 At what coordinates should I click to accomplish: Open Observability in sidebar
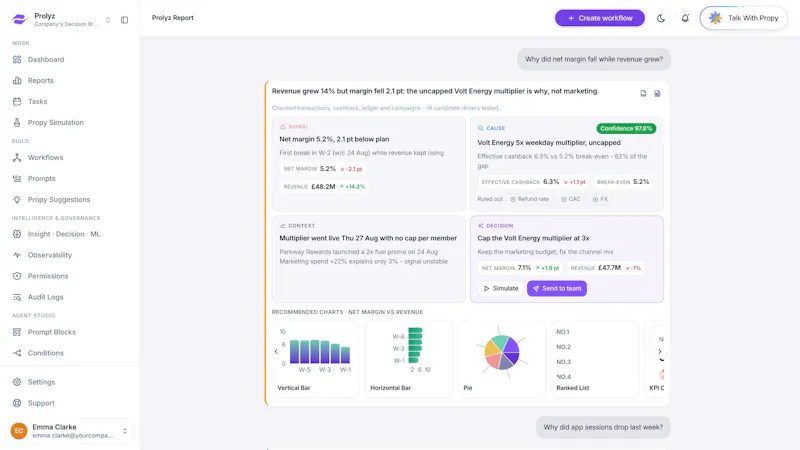click(x=70, y=255)
